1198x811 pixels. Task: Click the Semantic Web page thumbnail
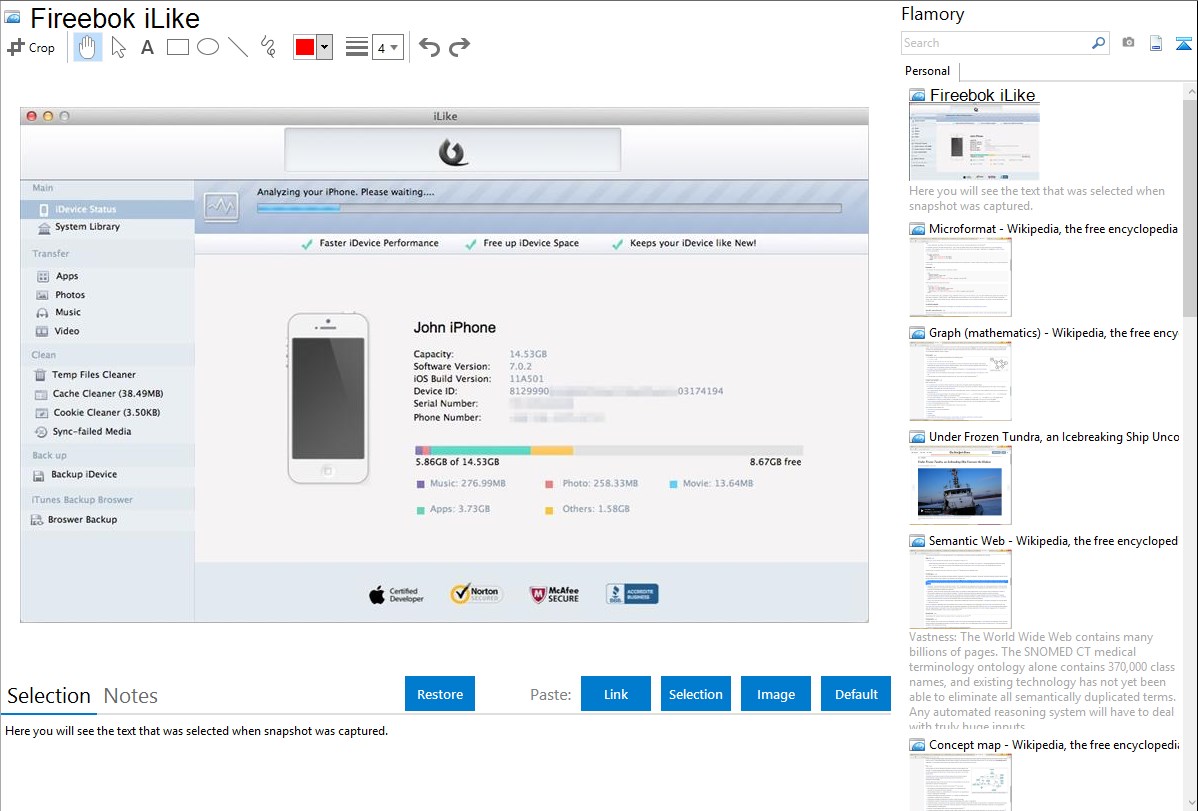(960, 589)
